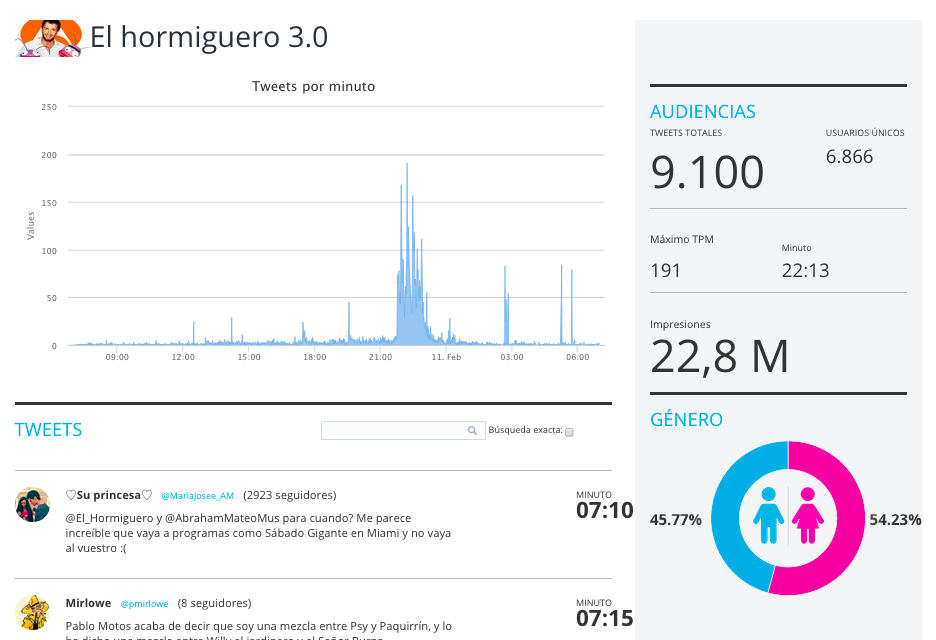The width and height of the screenshot is (936, 640).
Task: Click the Tweets por minuto chart title
Action: tap(313, 87)
